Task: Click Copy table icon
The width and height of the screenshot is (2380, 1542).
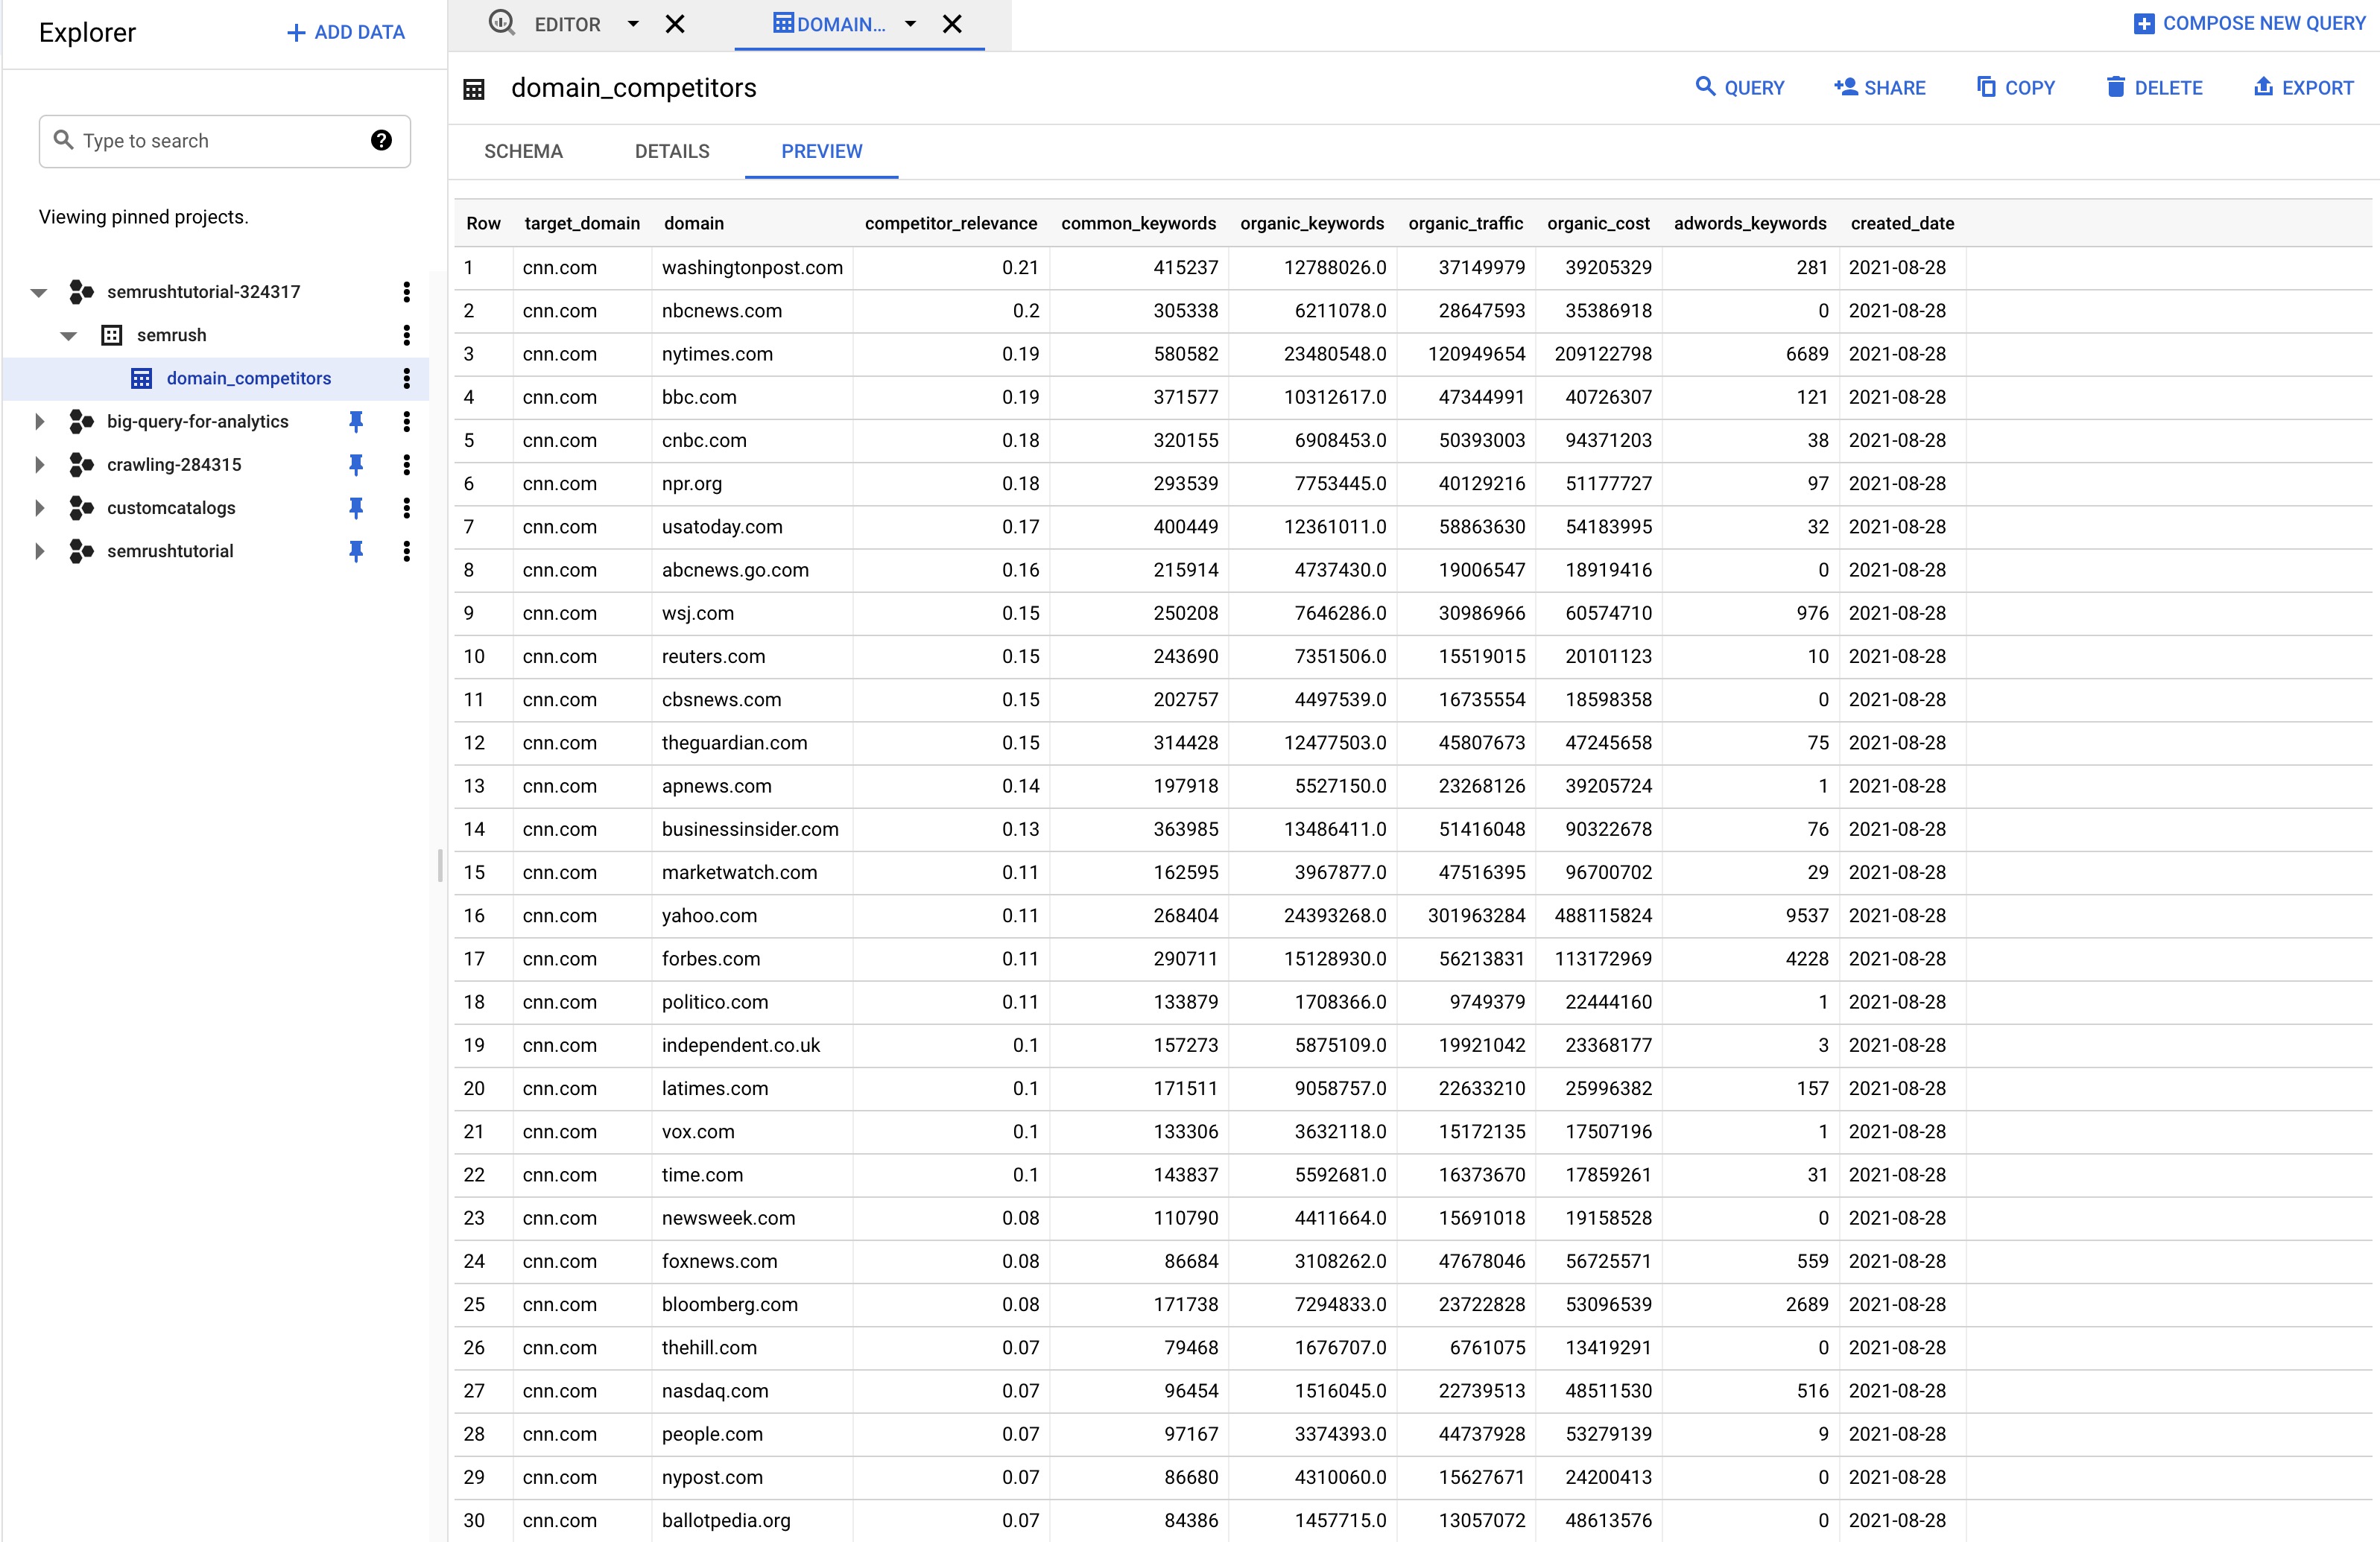Action: pos(1986,87)
